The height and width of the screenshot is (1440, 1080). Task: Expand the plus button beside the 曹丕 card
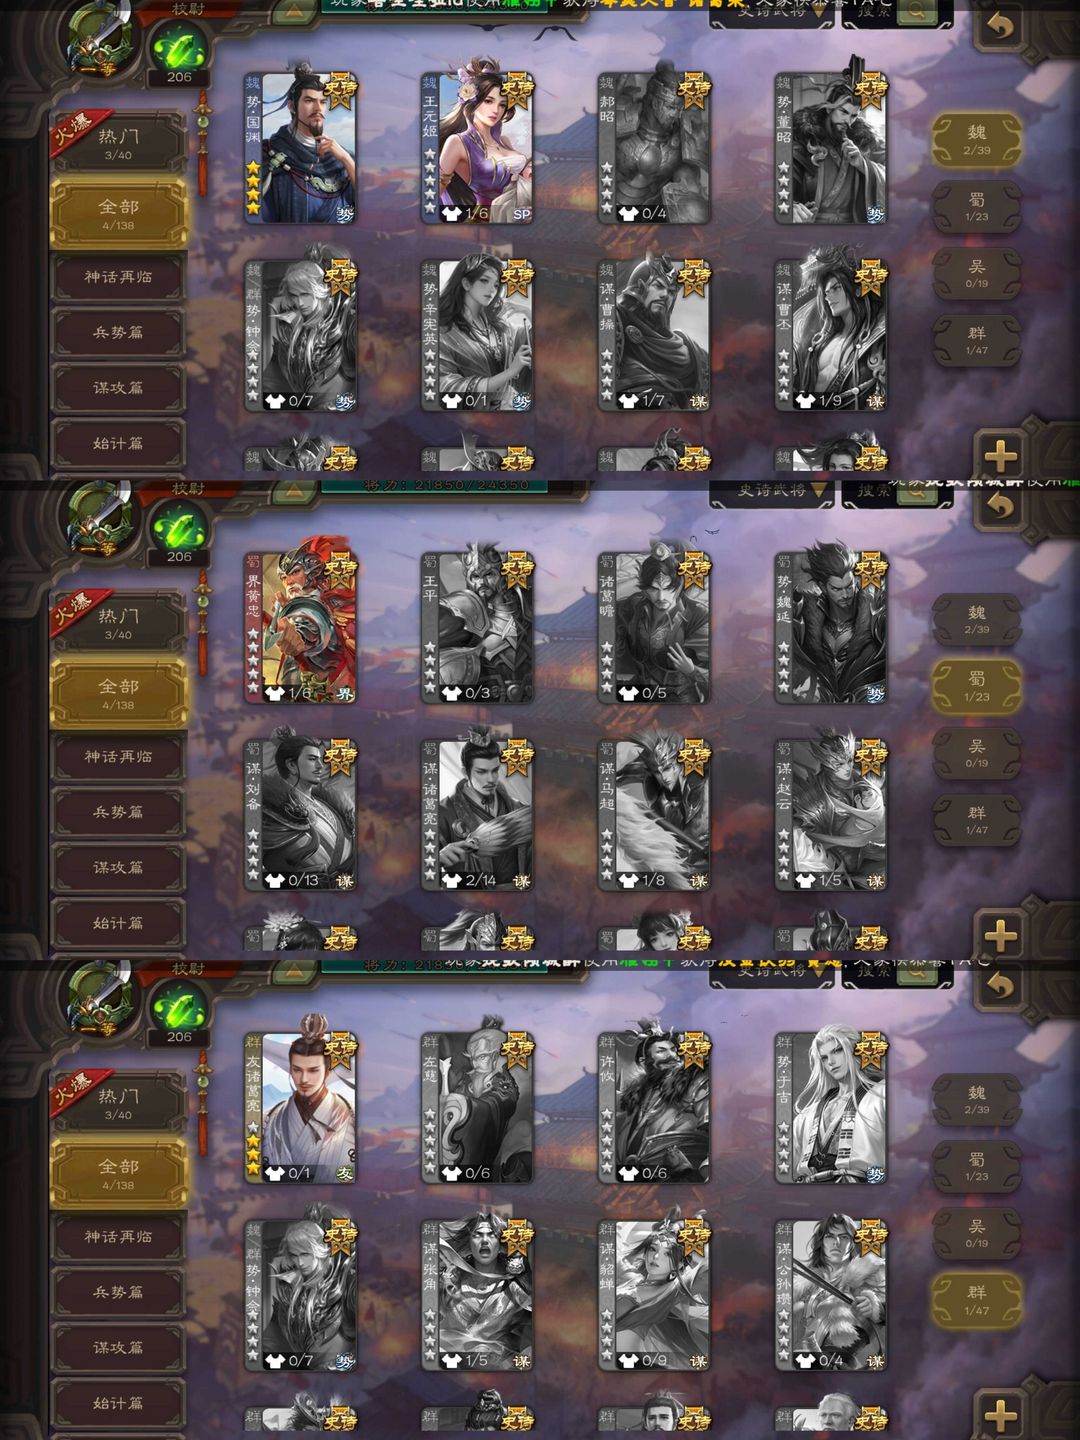pyautogui.click(x=1001, y=456)
